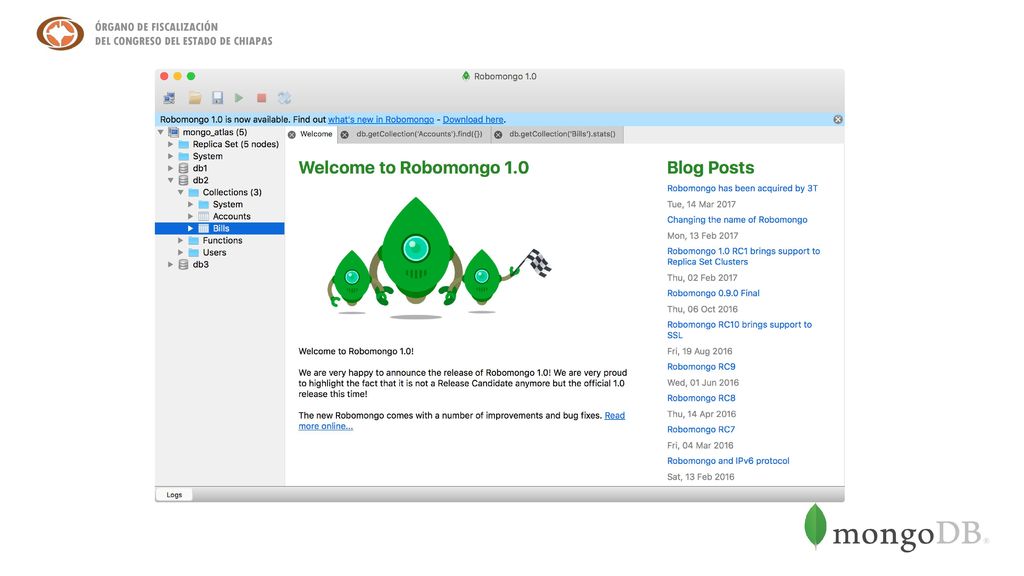This screenshot has height=576, width=1024.
Task: Collapse the db2 database
Action: [170, 180]
